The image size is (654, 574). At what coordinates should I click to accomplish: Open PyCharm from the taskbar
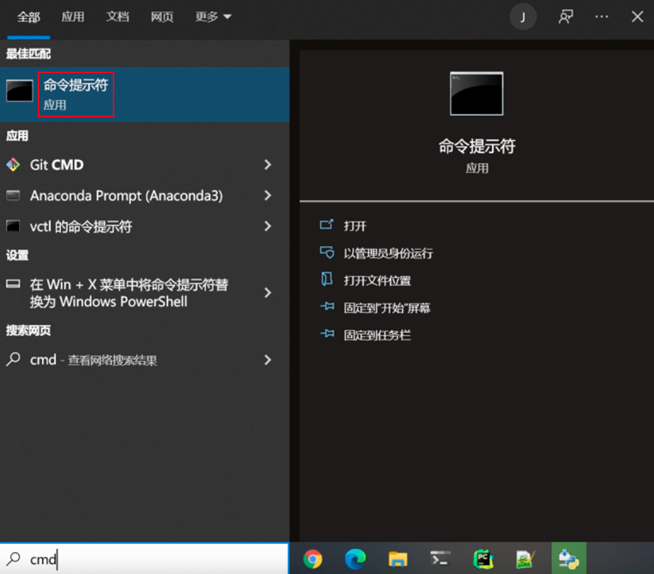[483, 559]
